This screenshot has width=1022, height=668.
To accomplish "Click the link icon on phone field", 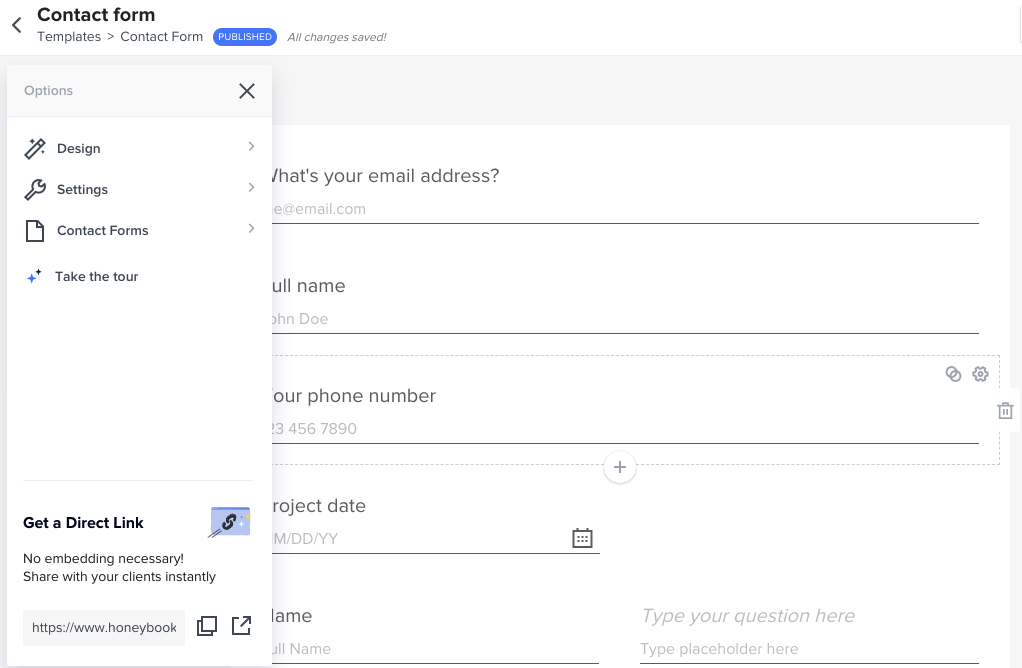I will 953,374.
